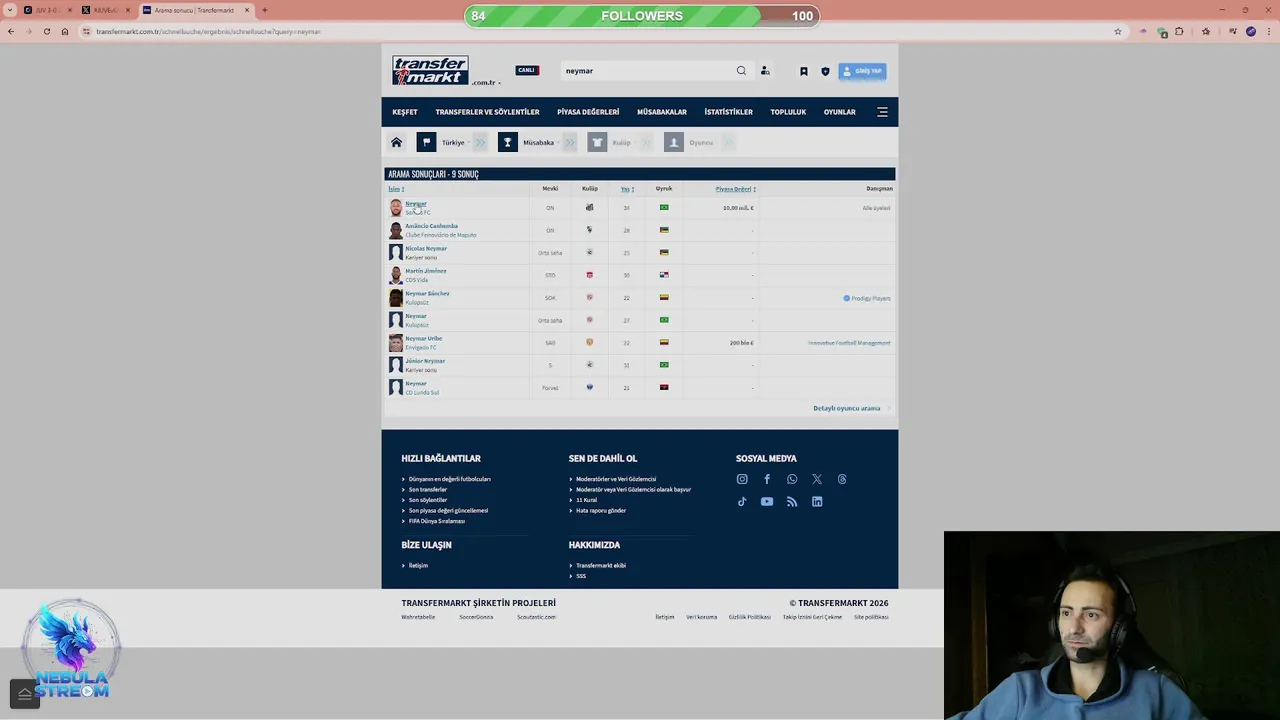Open the OYUNLAR menu
The height and width of the screenshot is (720, 1280).
[x=839, y=112]
